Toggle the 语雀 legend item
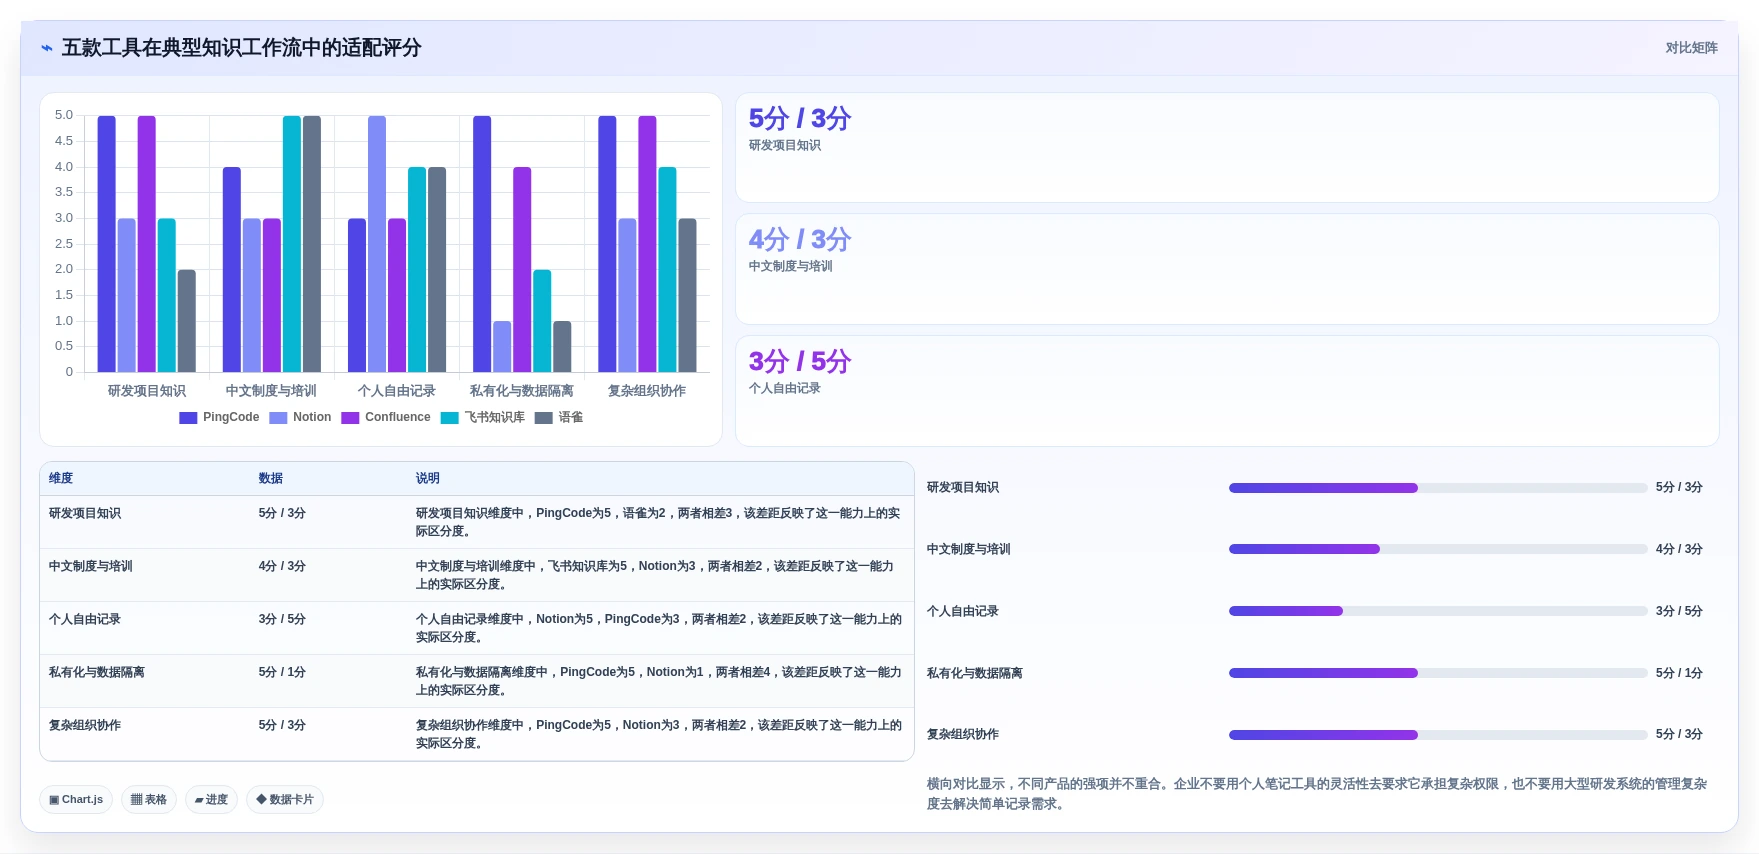The image size is (1759, 854). 559,417
